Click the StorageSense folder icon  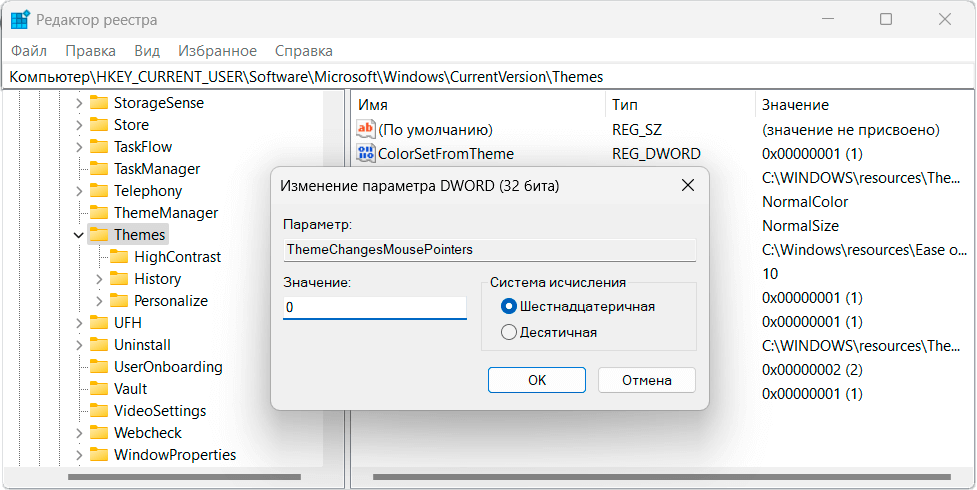click(x=98, y=103)
